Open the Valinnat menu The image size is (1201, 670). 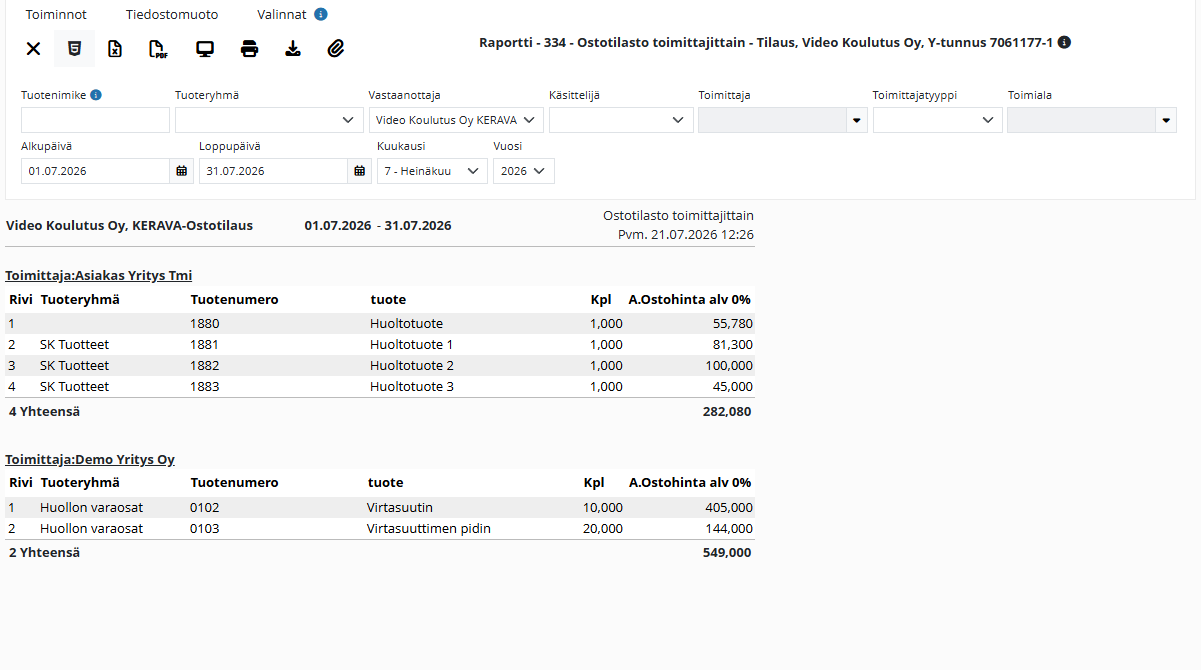[x=282, y=15]
